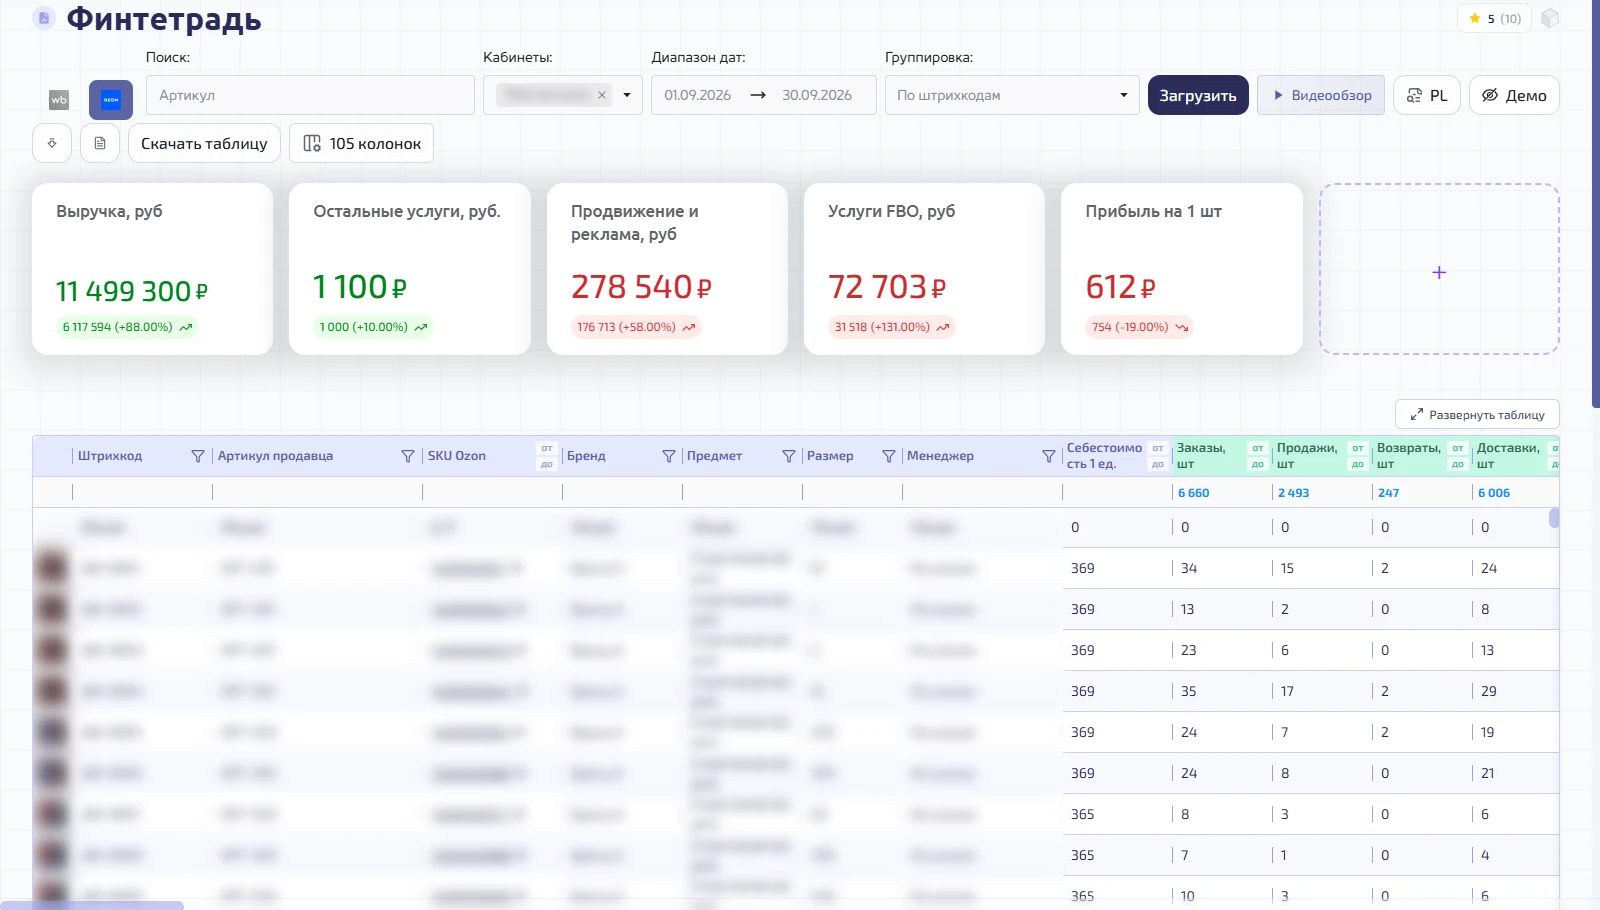Open range filter on Возвраты column
Image resolution: width=1600 pixels, height=910 pixels.
pos(1458,456)
